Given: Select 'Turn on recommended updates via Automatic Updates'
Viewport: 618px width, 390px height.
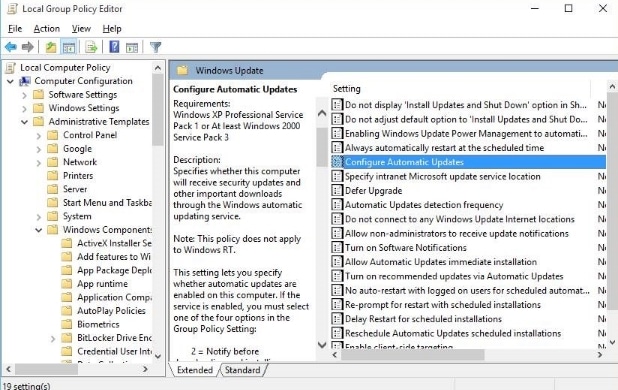Looking at the screenshot, I should pos(454,276).
